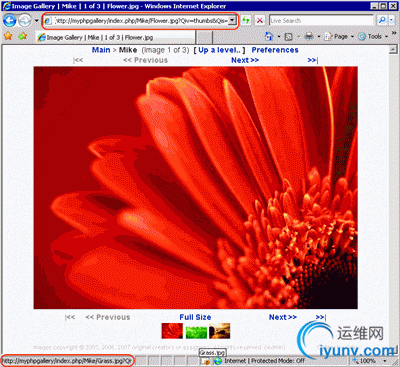Click the Live Search input box
The image size is (400, 367).
pyautogui.click(x=322, y=21)
